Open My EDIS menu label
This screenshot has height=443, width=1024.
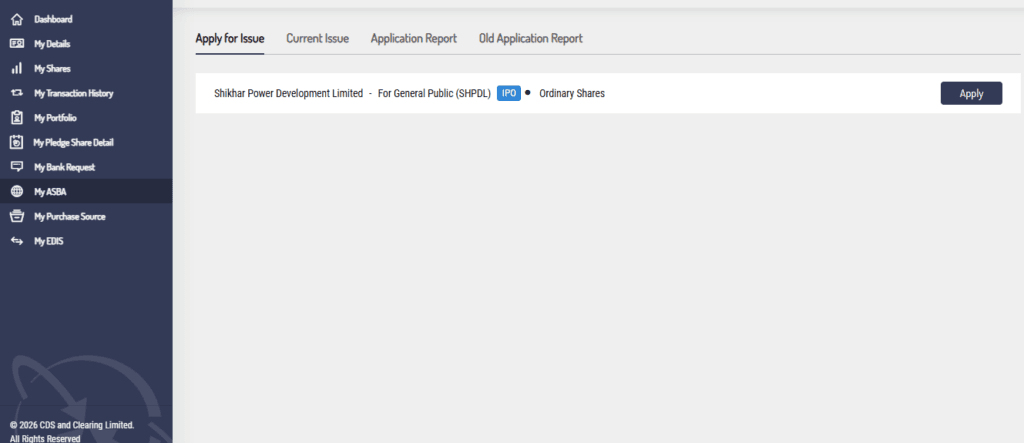[x=49, y=241]
